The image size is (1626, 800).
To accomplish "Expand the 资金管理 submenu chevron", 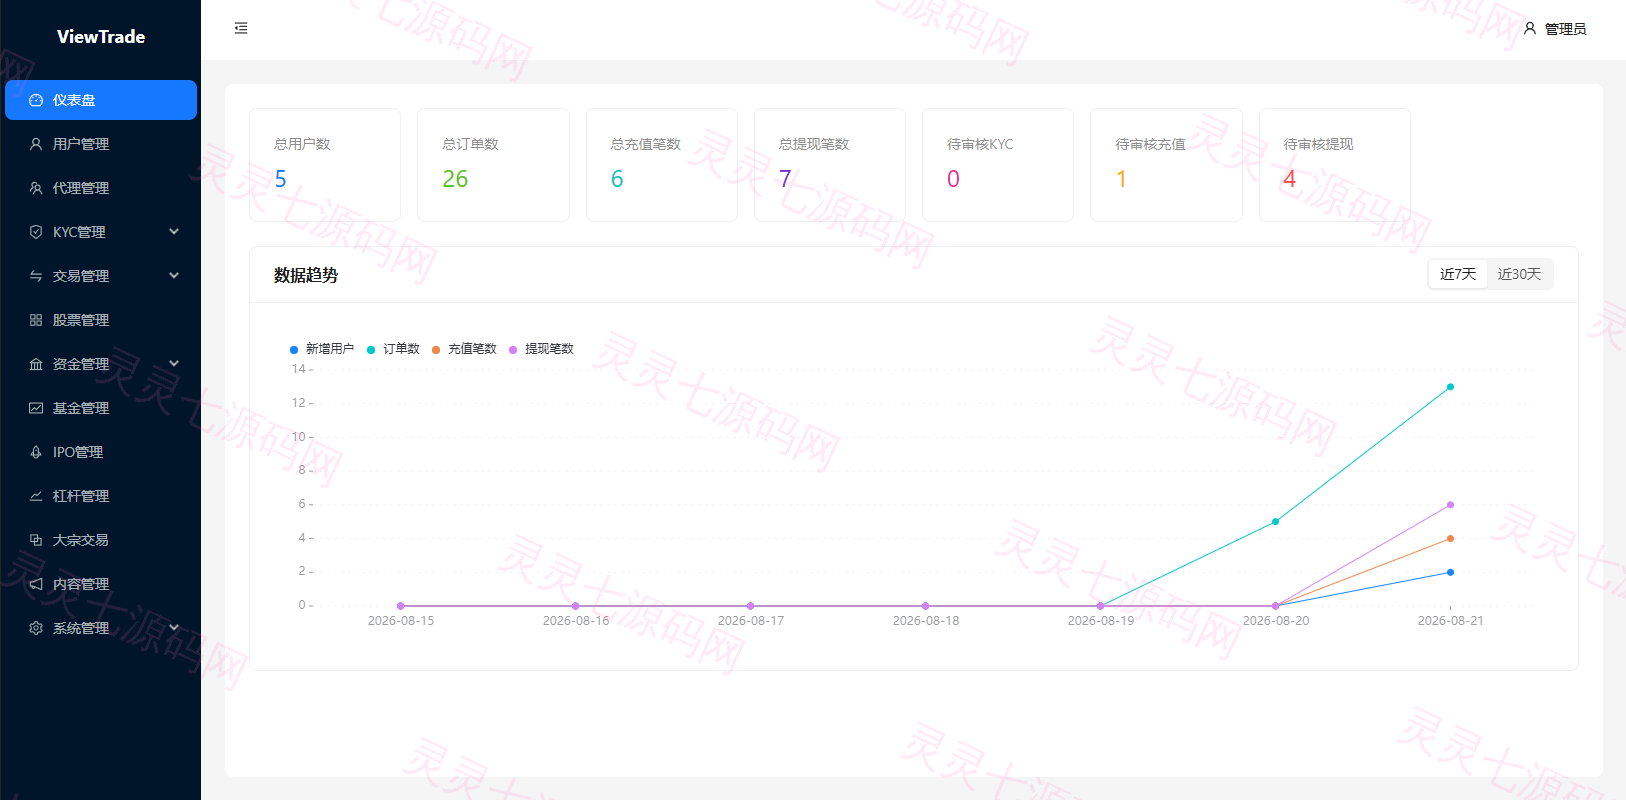I will pos(174,364).
